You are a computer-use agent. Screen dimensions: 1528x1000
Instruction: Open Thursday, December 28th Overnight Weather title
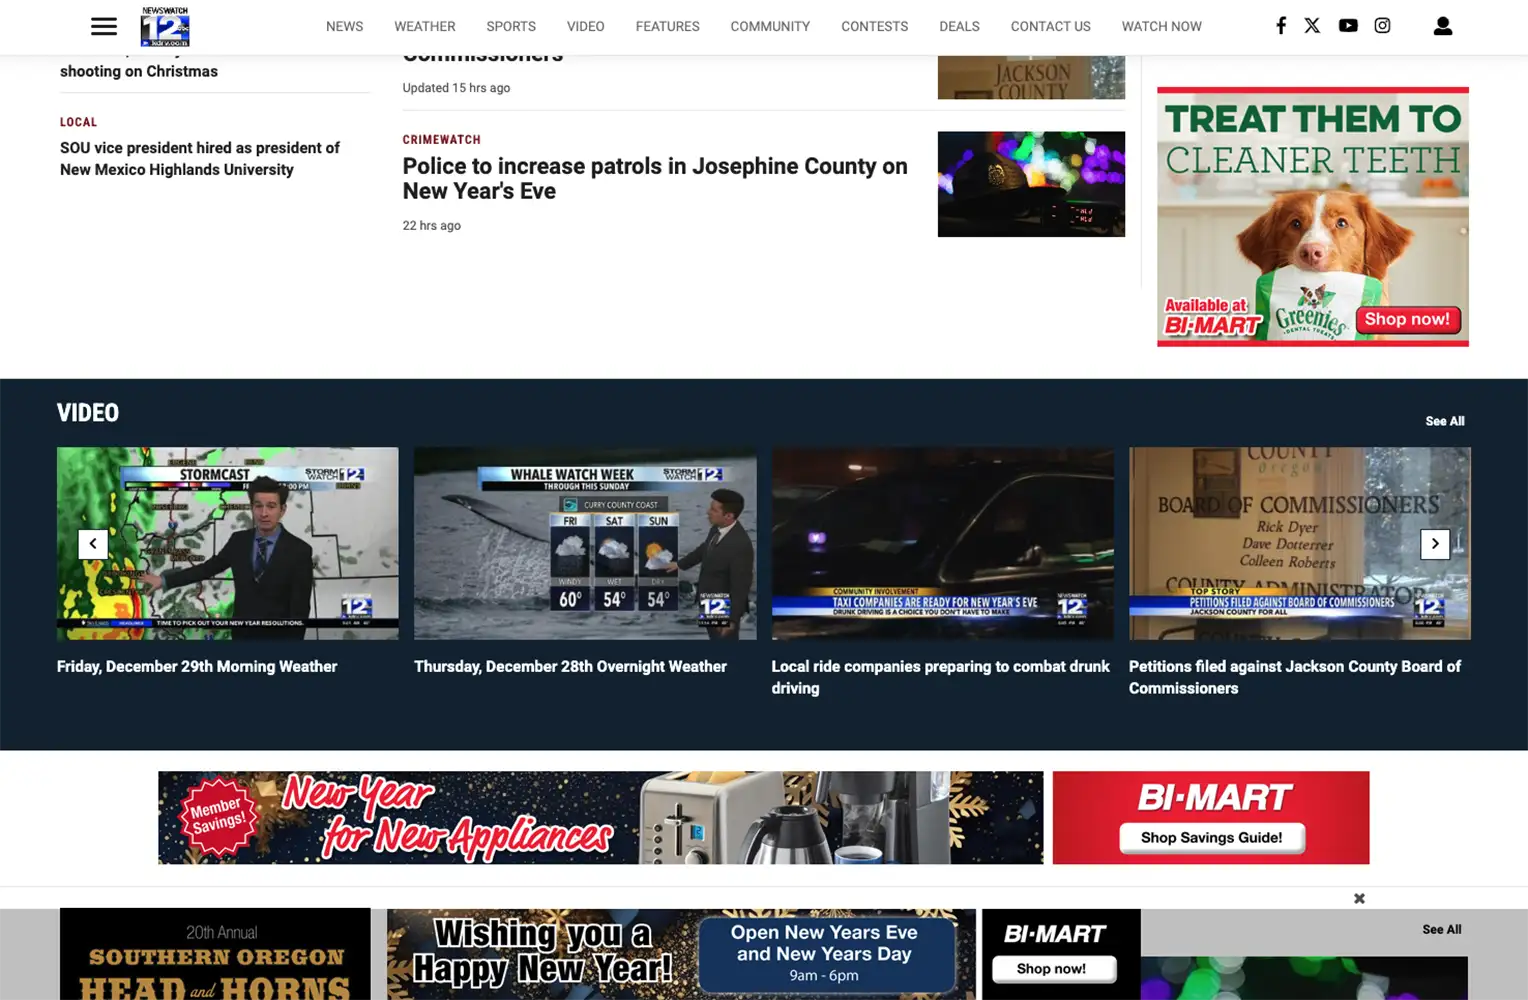(x=570, y=666)
